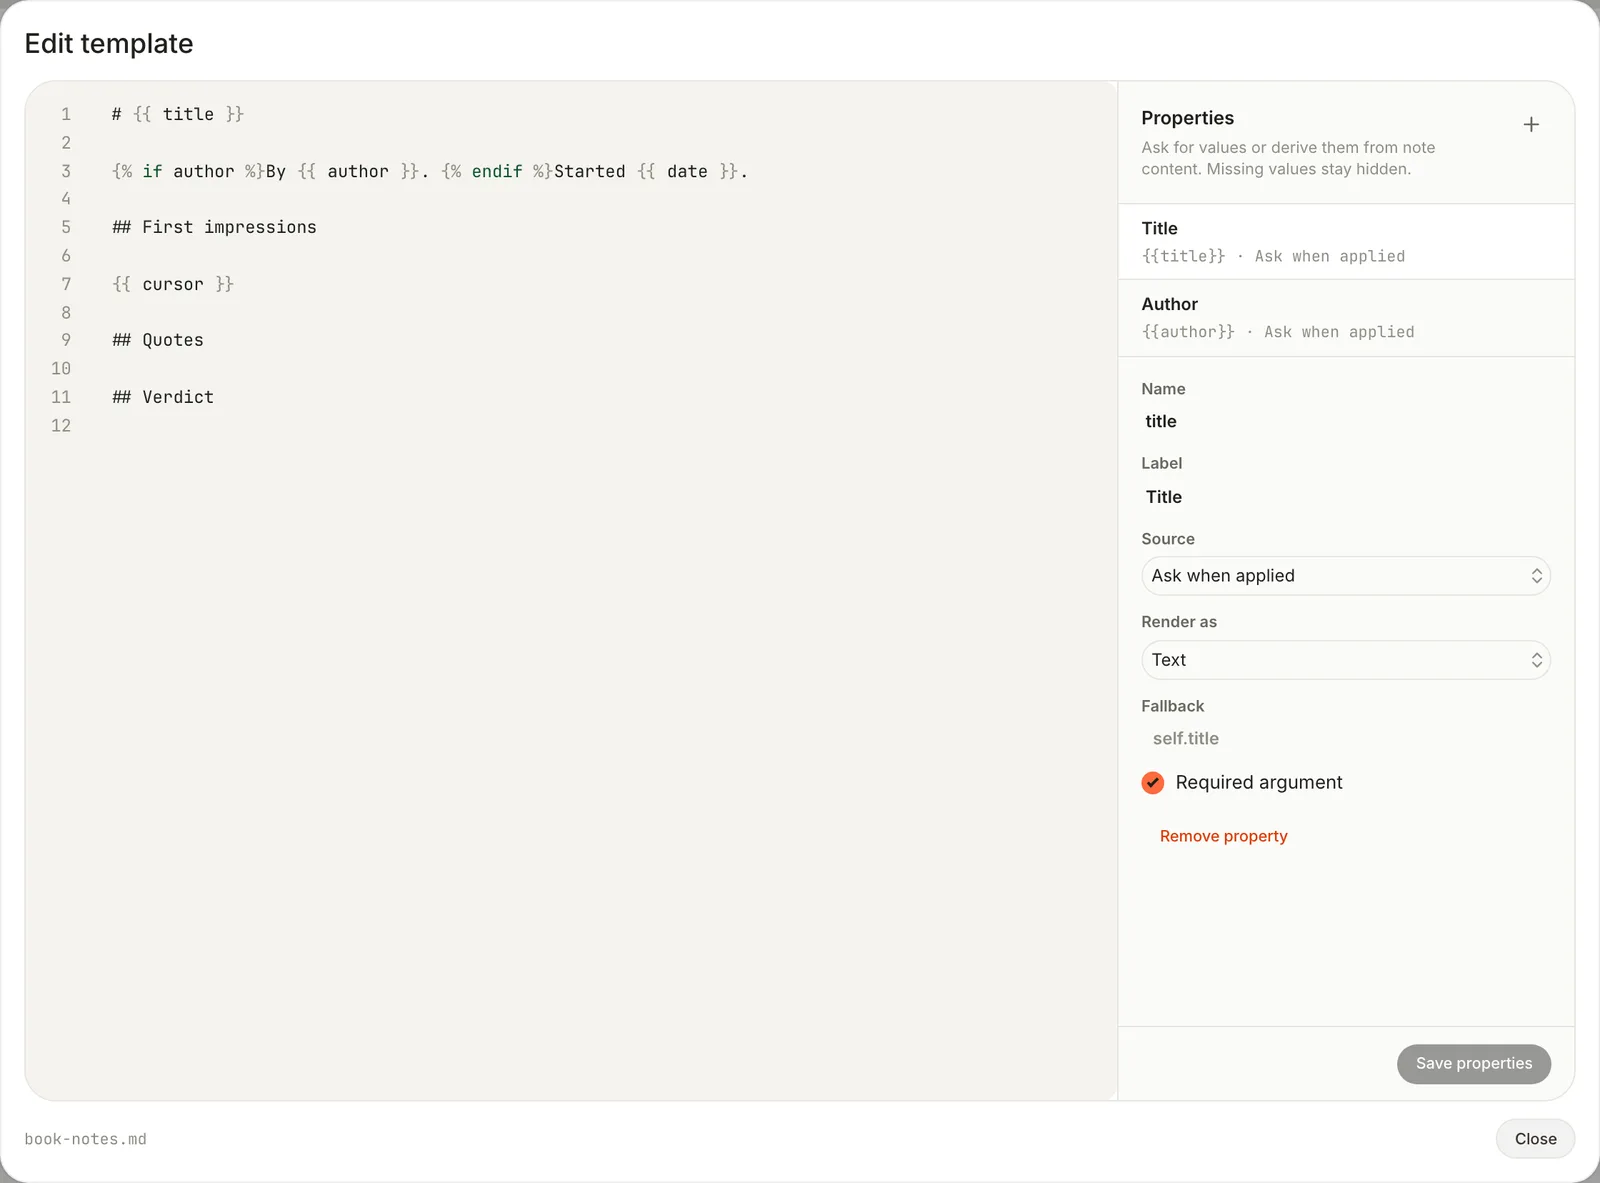Click the '## Verdict' heading line

(163, 397)
